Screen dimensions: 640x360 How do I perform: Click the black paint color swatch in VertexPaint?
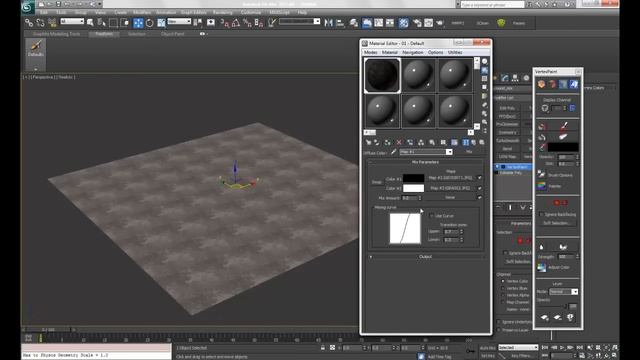pos(563,147)
